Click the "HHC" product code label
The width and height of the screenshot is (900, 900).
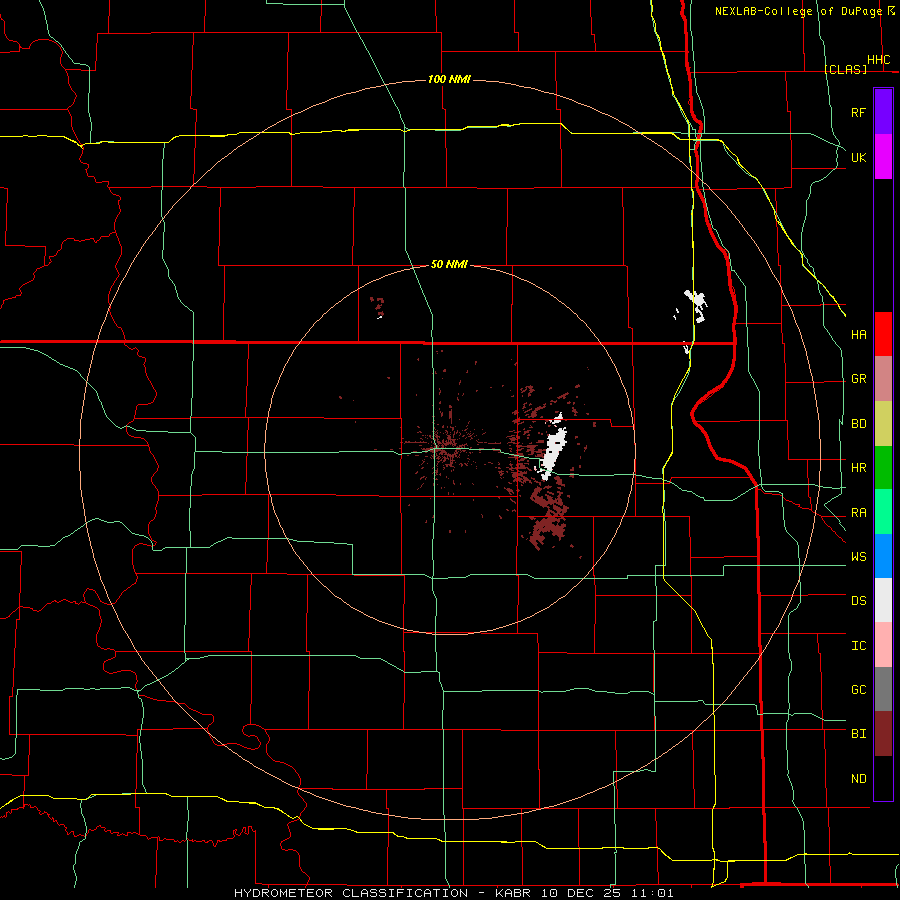879,60
